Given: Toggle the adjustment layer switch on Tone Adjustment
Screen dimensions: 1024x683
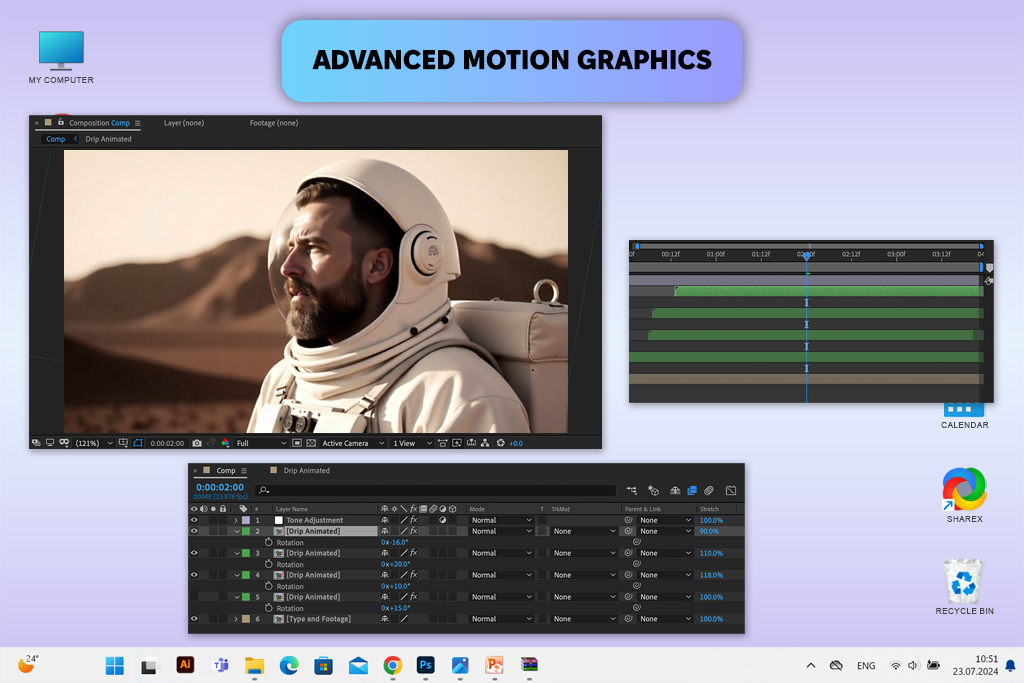Looking at the screenshot, I should 443,520.
